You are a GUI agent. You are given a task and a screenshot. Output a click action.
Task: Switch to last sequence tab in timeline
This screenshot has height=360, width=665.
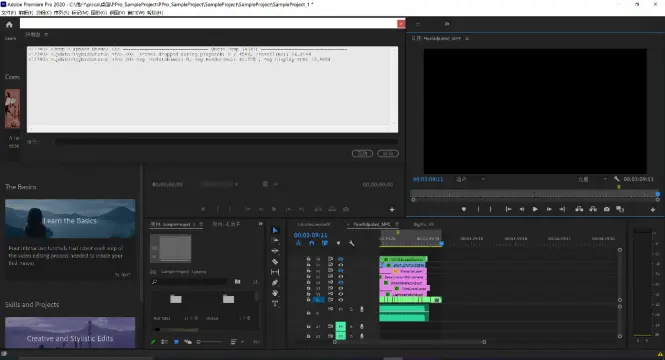(424, 224)
